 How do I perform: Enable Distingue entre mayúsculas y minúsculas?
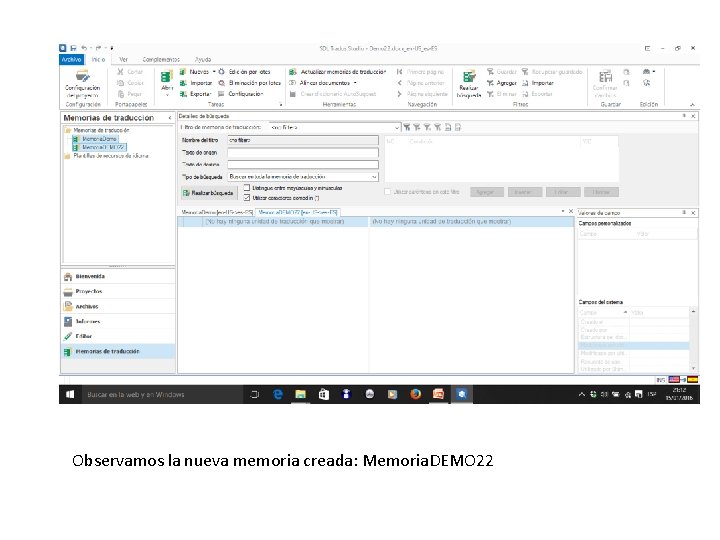pos(247,188)
